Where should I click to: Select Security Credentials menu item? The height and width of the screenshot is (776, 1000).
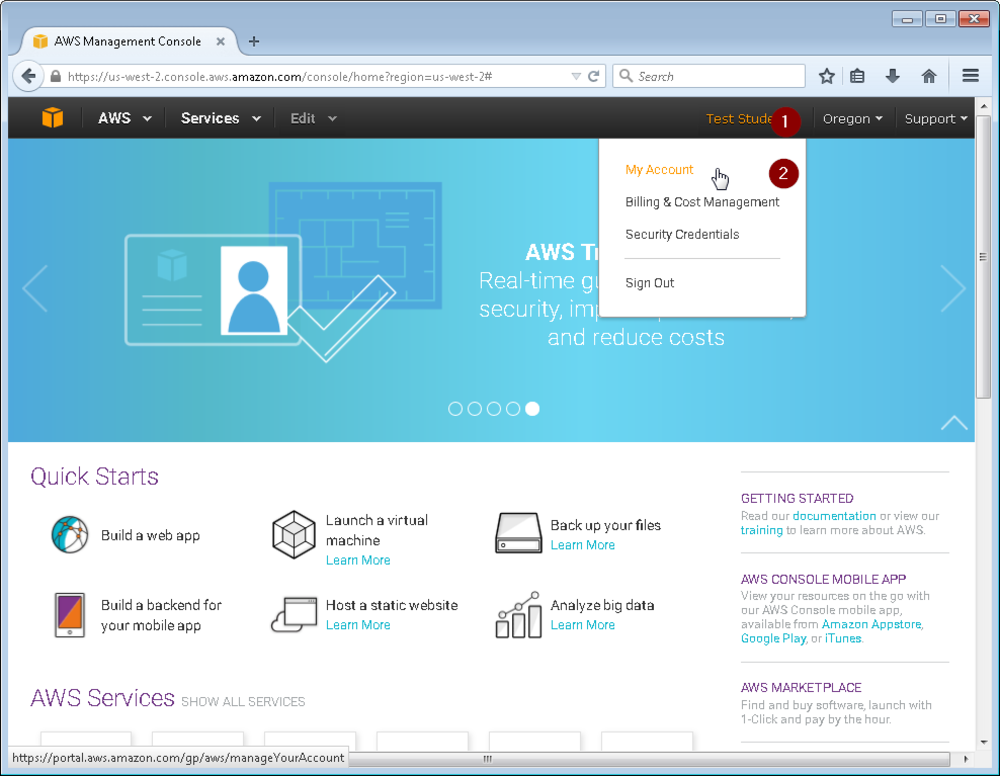[x=682, y=235]
